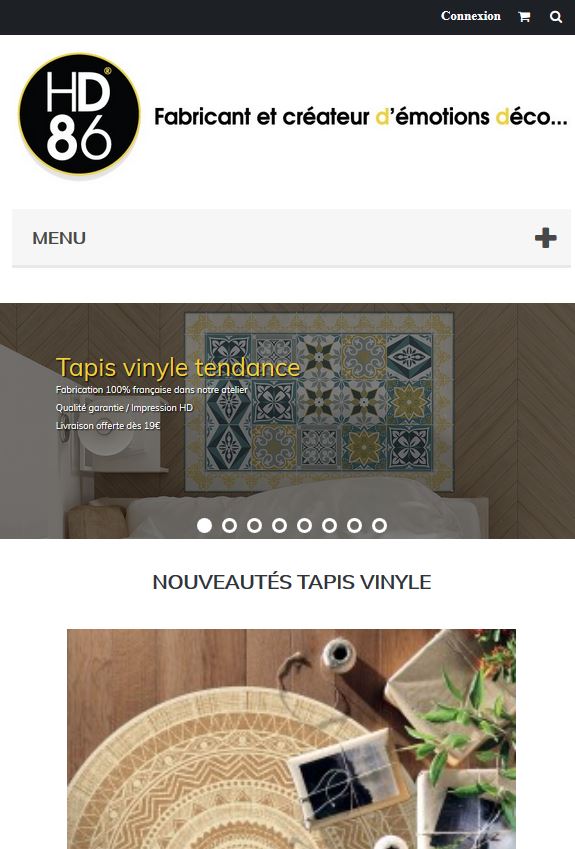
Task: Click the Livraison offerte dès 19€ text
Action: click(x=108, y=426)
